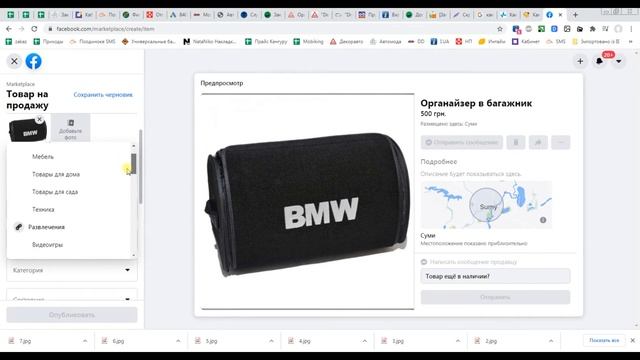Open the 4.jpg download options arrow
This screenshot has height=360, width=640.
pos(364,341)
